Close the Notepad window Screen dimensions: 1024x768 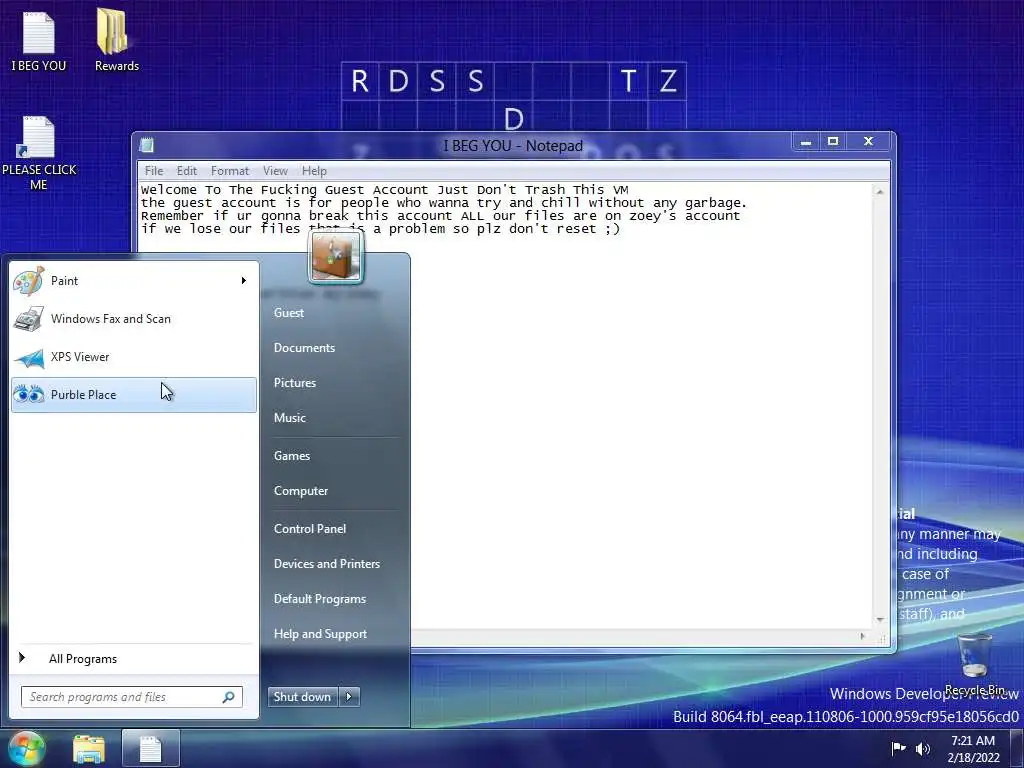click(869, 141)
